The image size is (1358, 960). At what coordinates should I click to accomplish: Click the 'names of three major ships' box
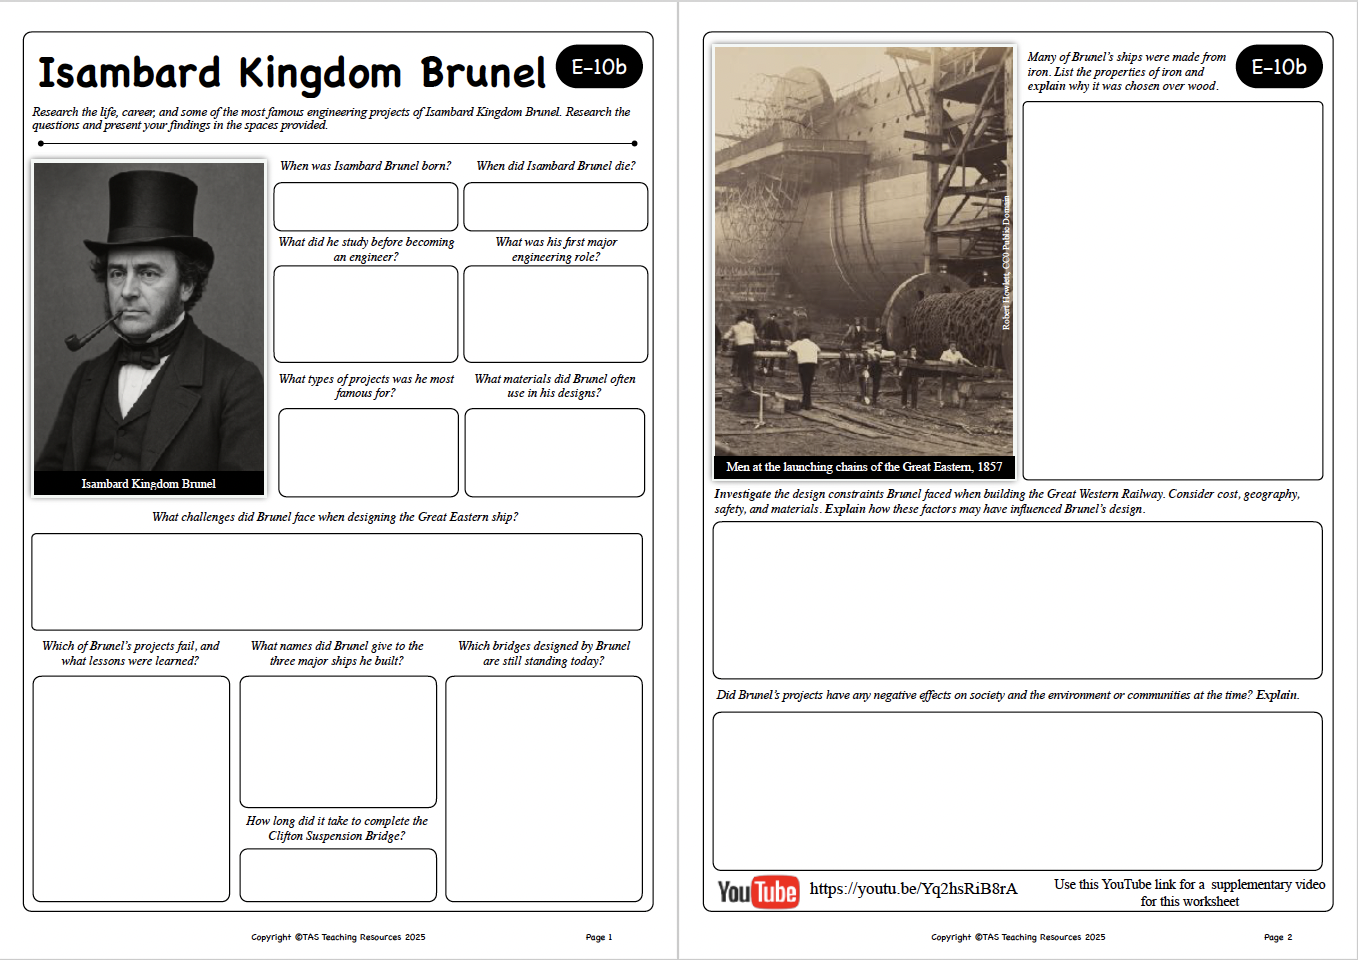pyautogui.click(x=338, y=741)
